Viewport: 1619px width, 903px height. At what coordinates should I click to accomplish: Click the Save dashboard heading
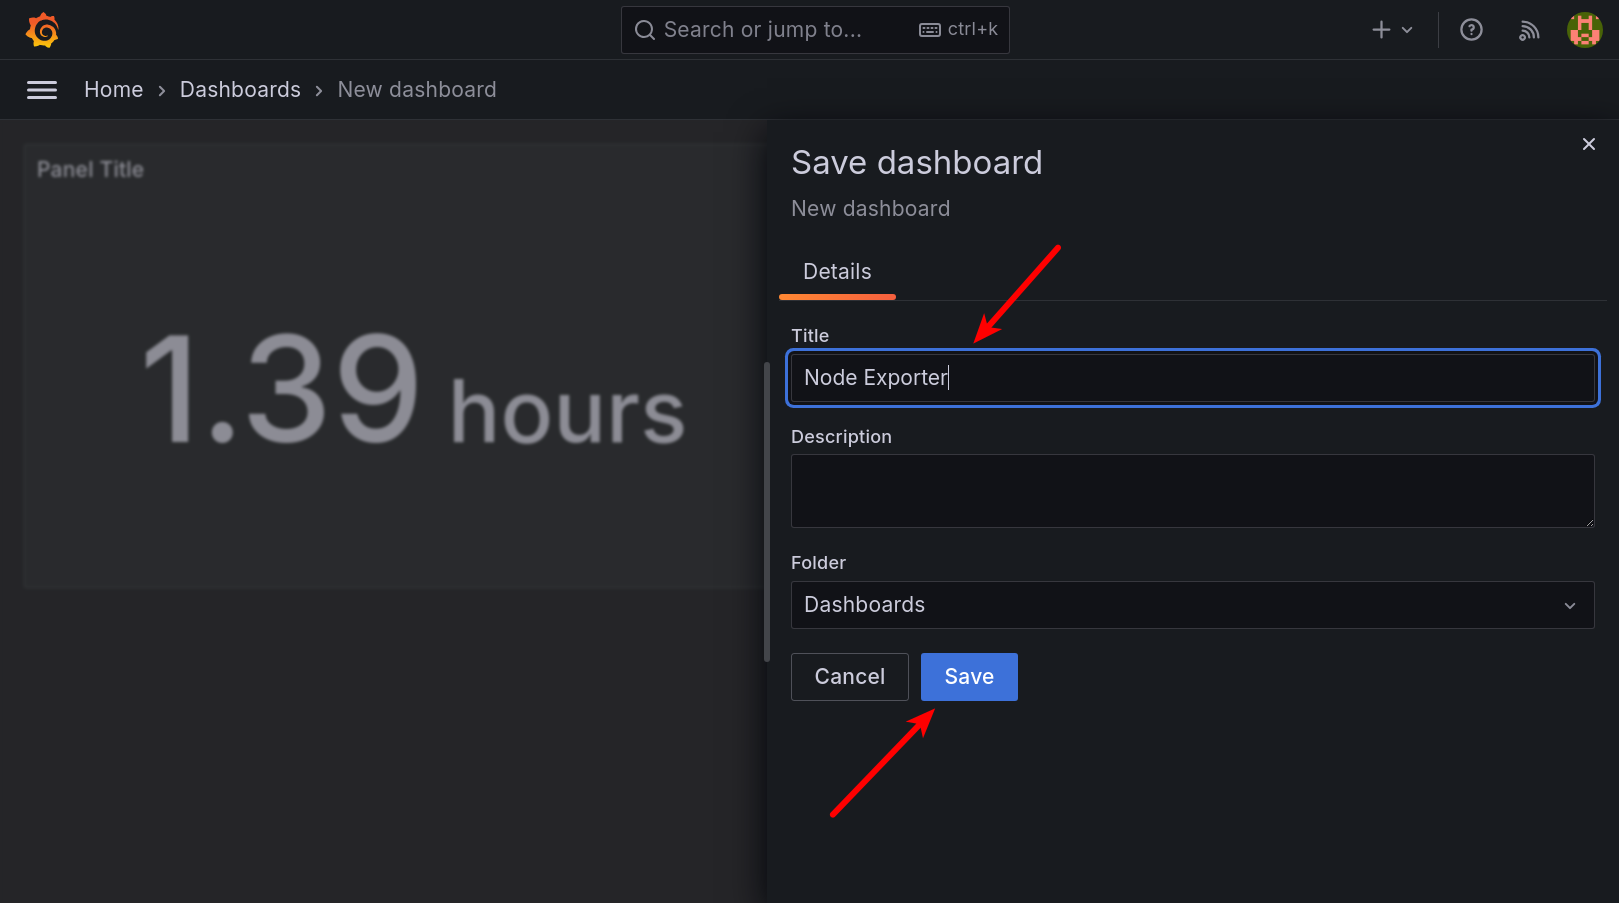point(917,163)
